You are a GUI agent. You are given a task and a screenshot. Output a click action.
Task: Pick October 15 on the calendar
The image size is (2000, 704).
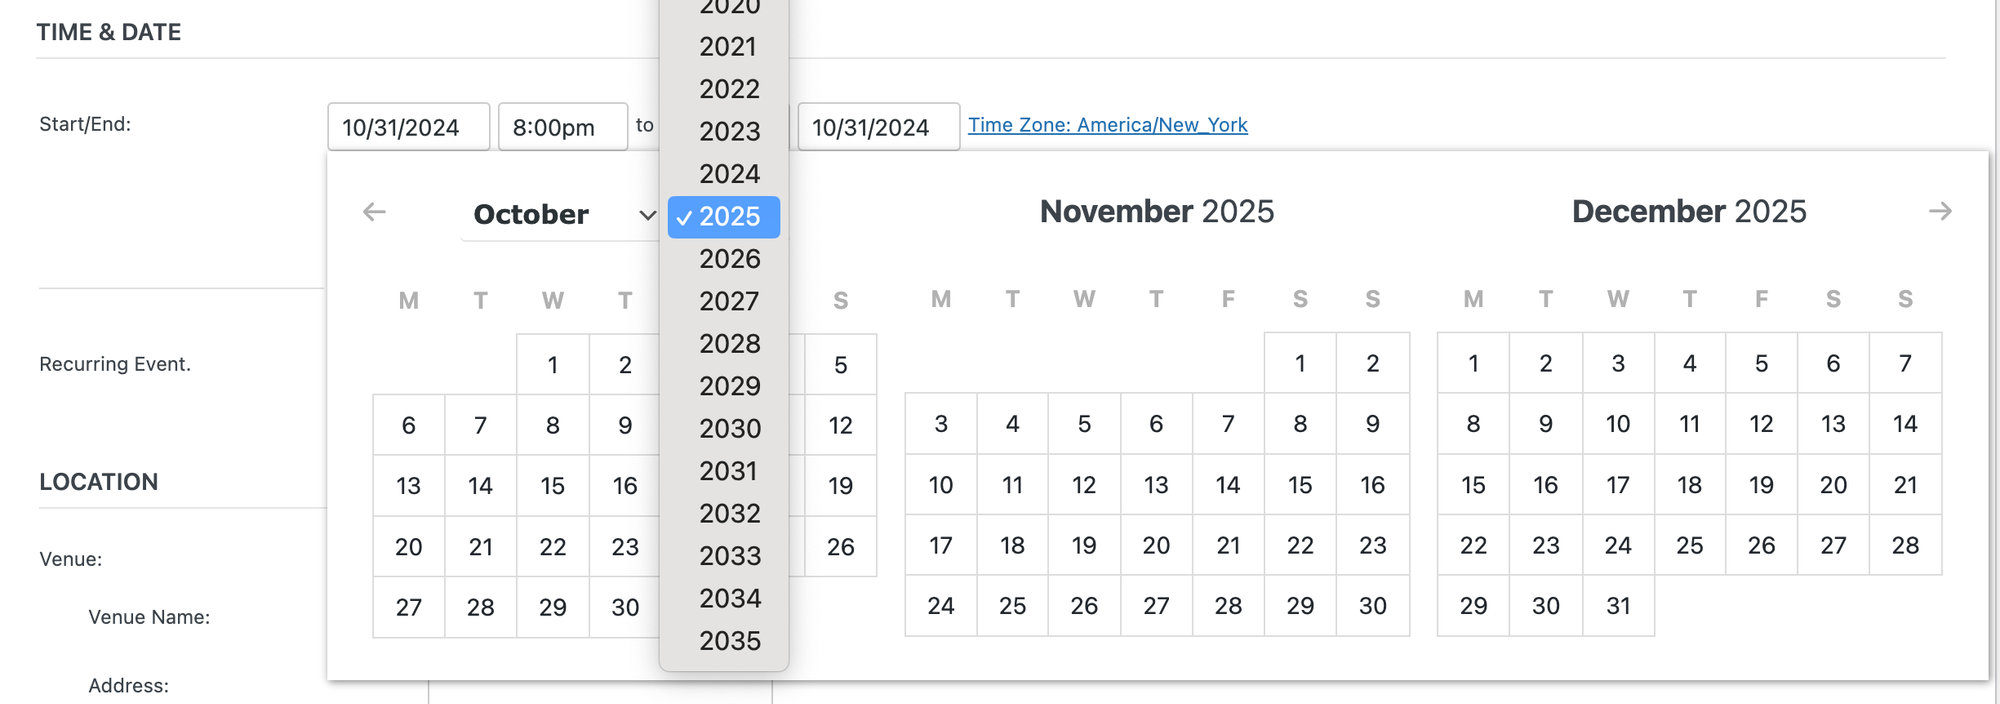552,486
